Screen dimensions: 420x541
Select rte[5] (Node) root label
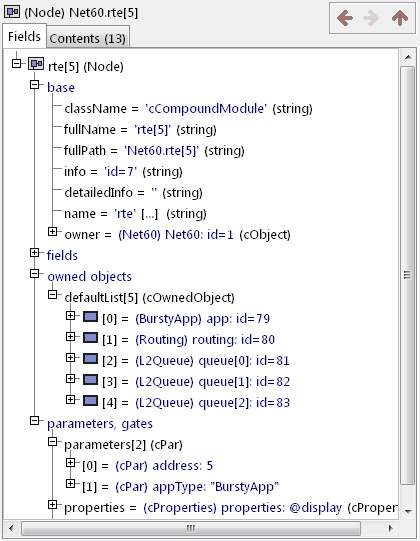[86, 67]
